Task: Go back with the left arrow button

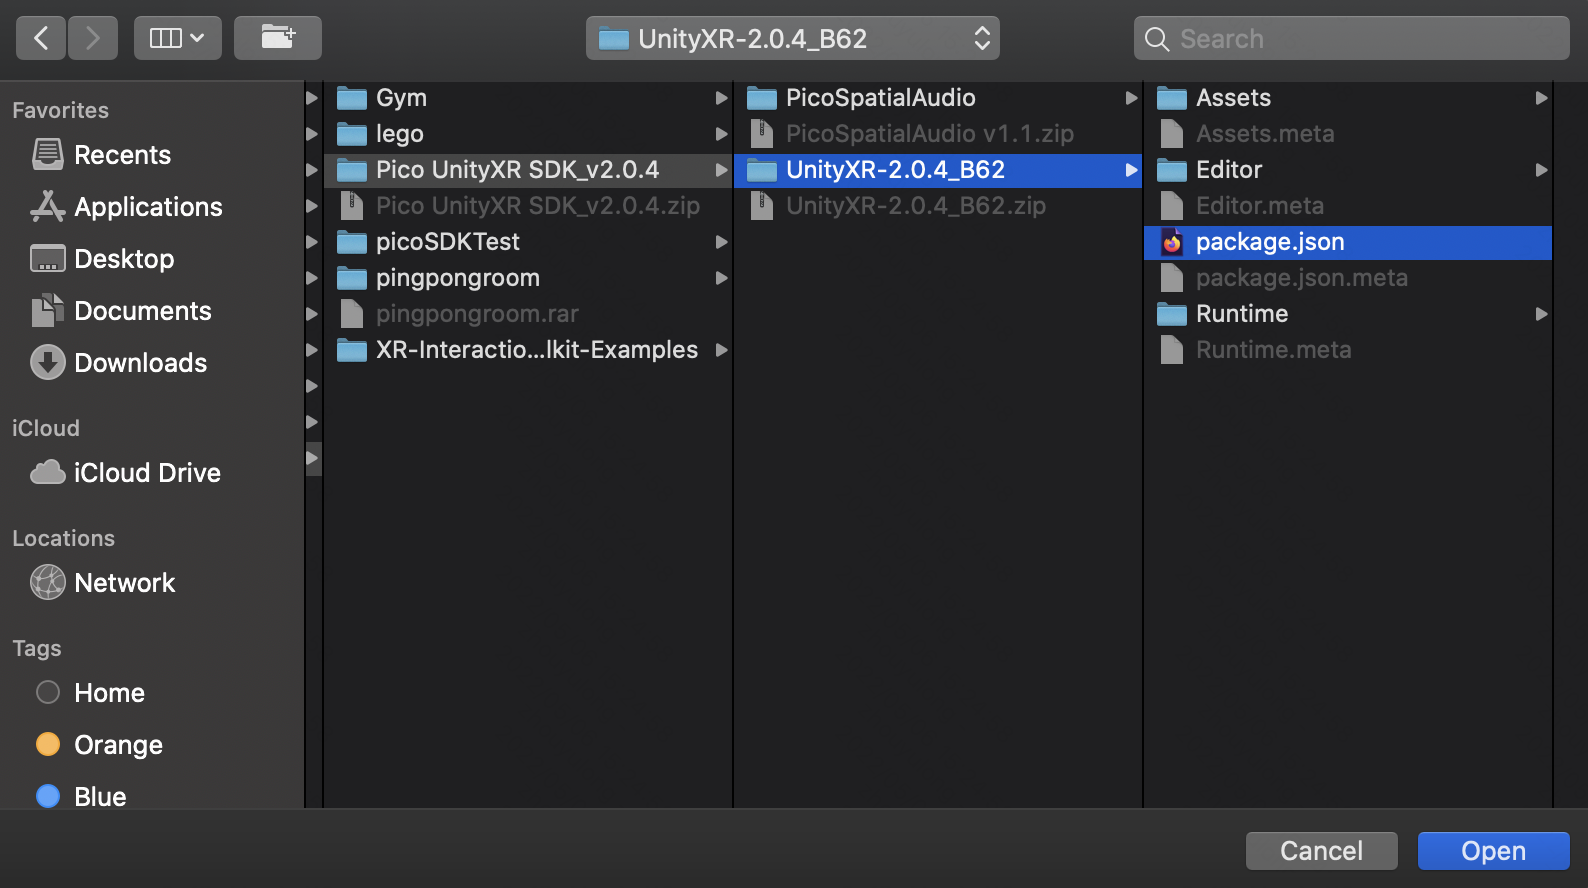Action: click(41, 39)
